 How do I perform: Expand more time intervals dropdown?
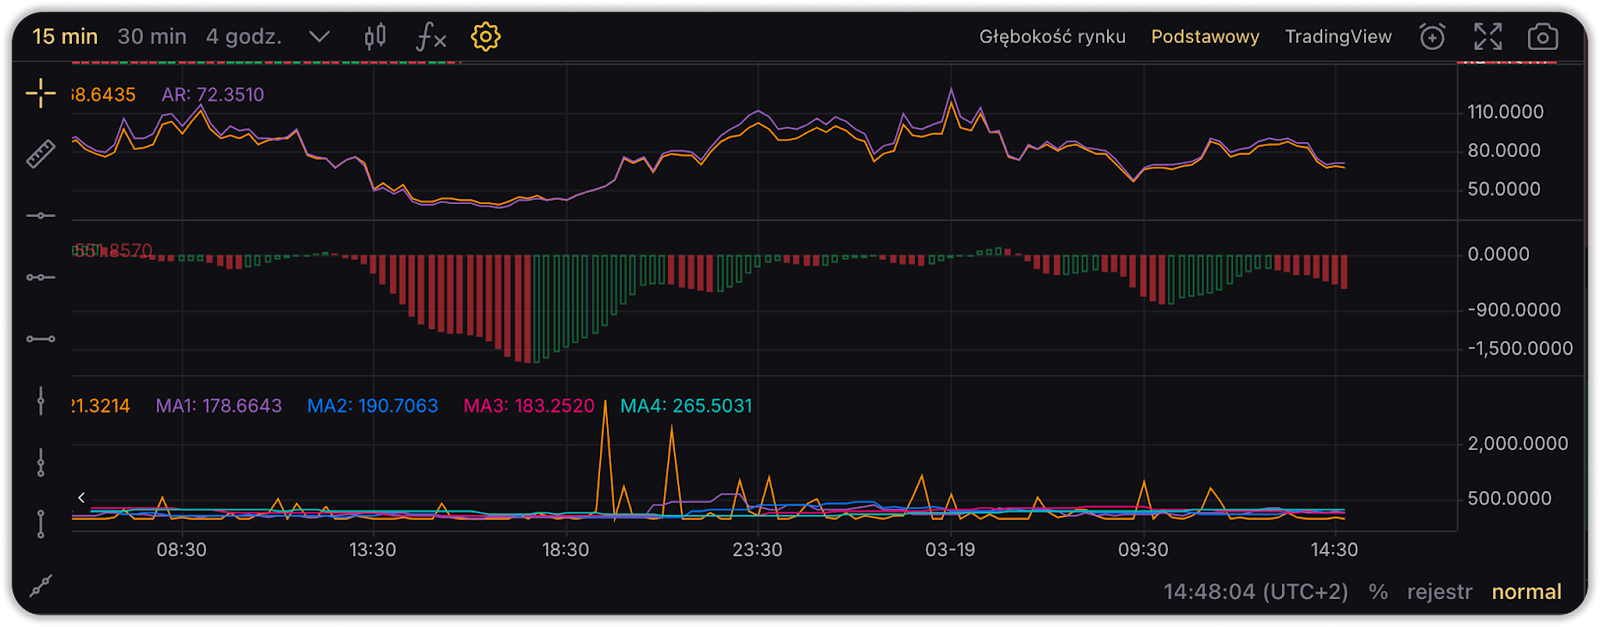(x=319, y=37)
